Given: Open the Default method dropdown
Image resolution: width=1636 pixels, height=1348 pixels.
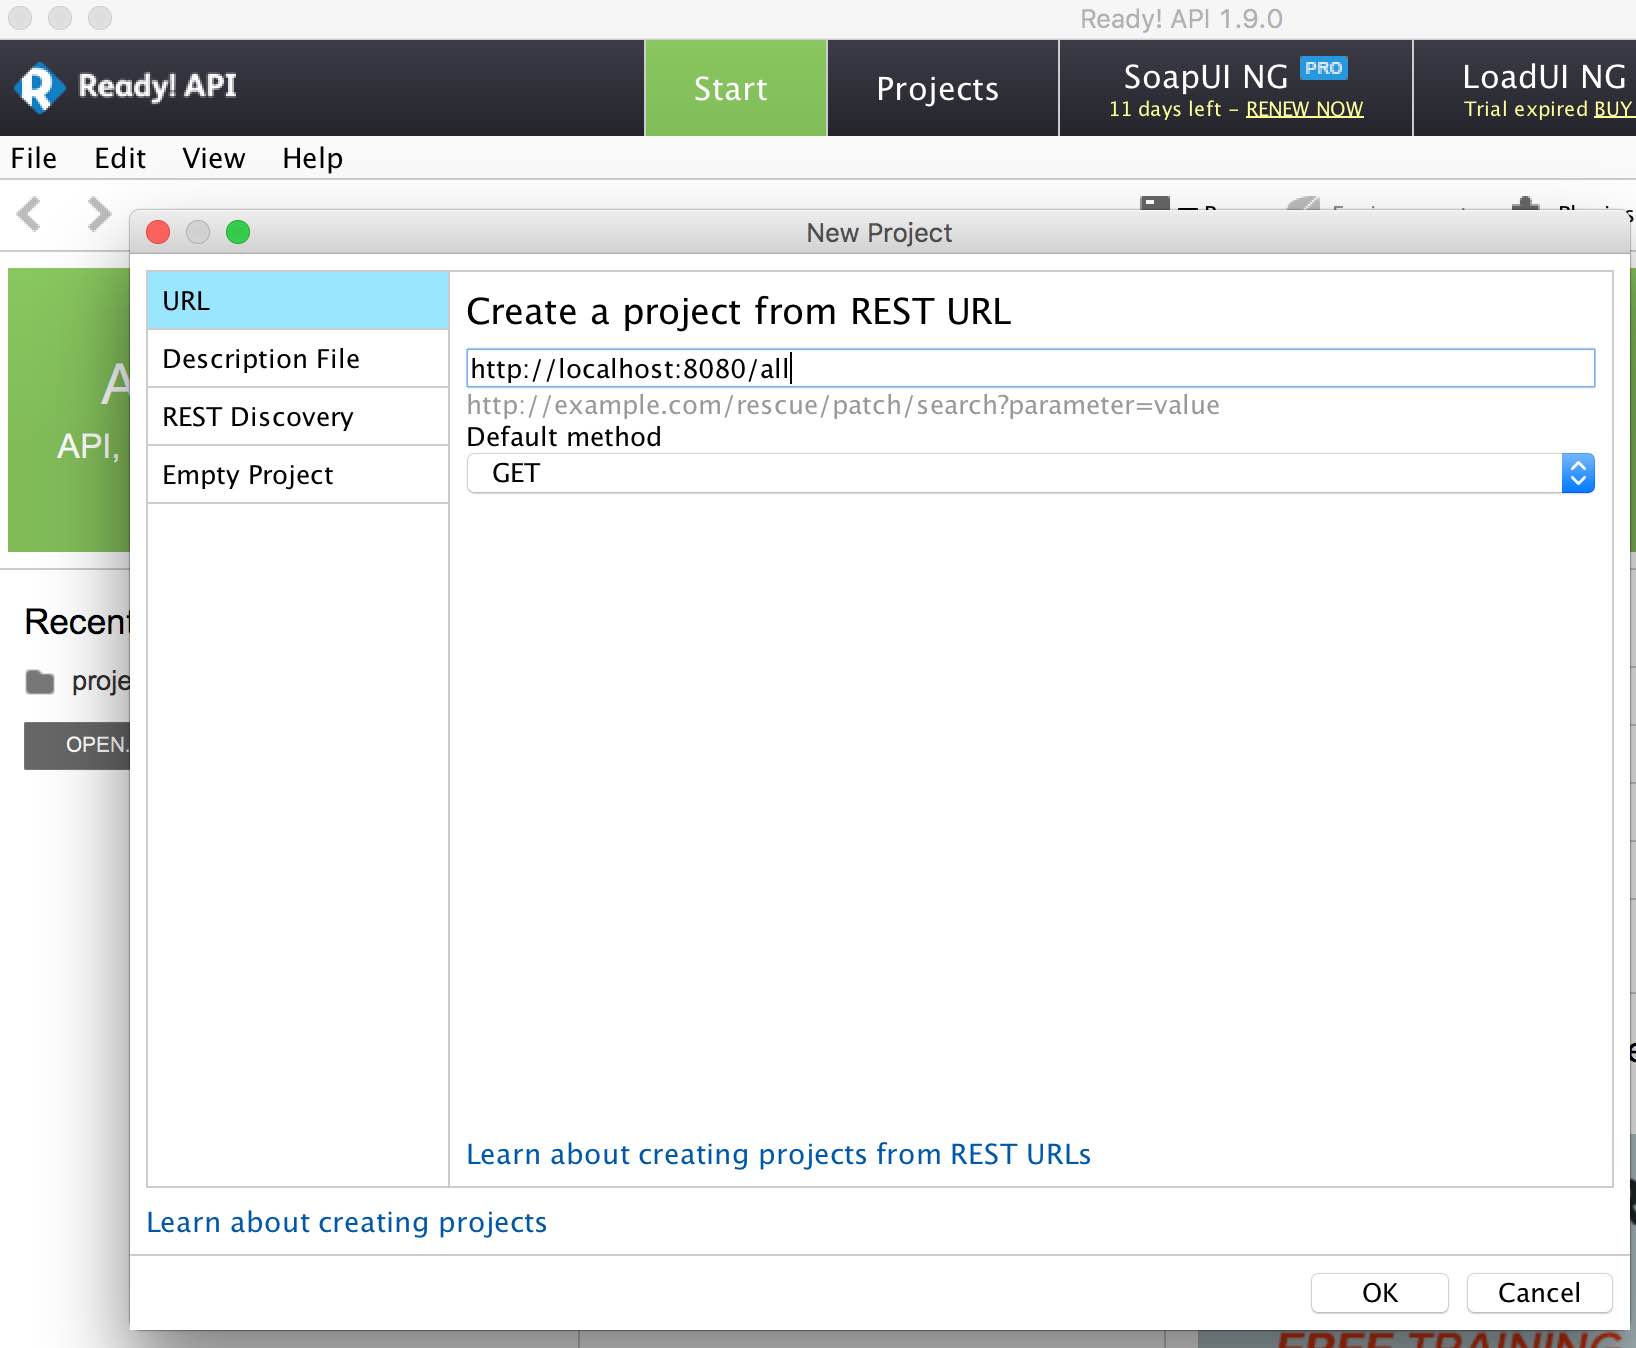Looking at the screenshot, I should click(1577, 472).
